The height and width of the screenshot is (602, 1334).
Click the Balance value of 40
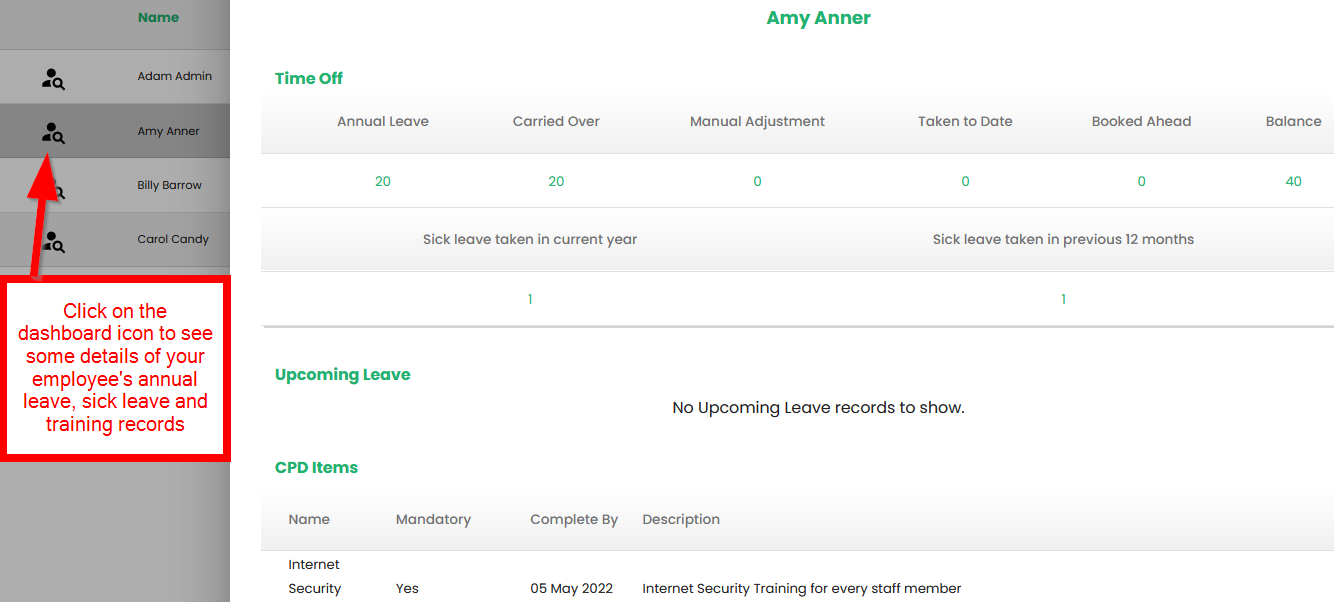1293,181
